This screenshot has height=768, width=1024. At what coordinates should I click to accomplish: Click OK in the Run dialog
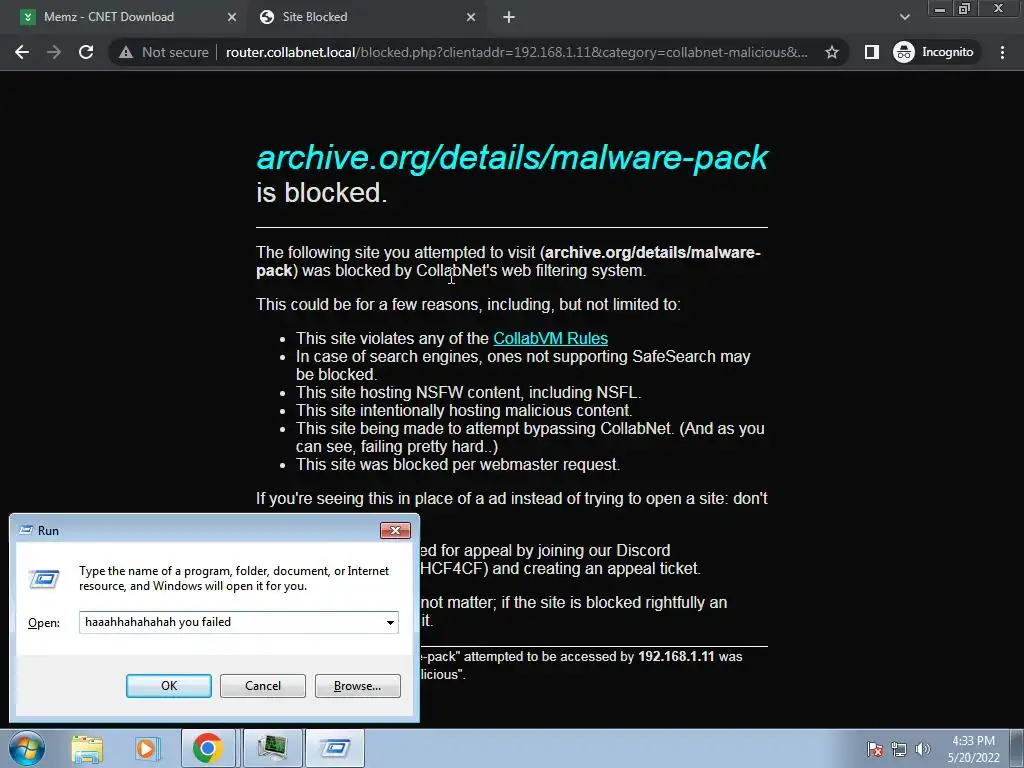tap(168, 686)
